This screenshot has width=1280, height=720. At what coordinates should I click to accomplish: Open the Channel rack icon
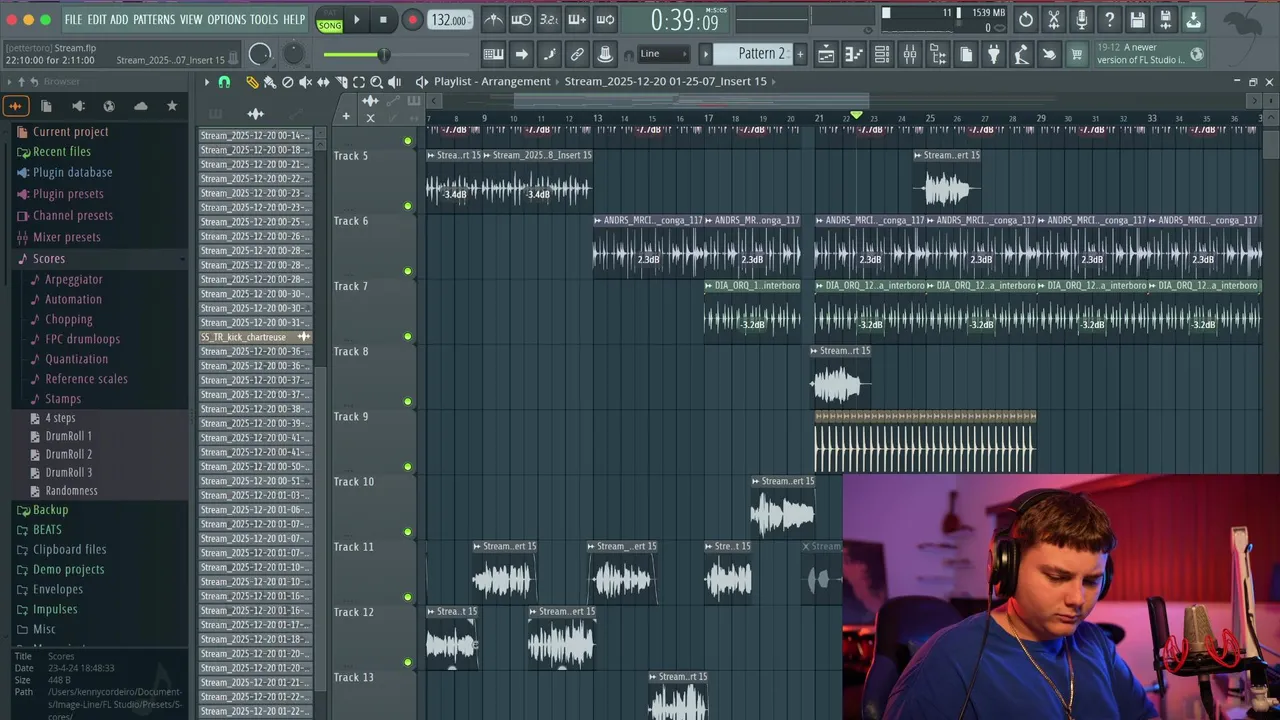click(x=882, y=54)
